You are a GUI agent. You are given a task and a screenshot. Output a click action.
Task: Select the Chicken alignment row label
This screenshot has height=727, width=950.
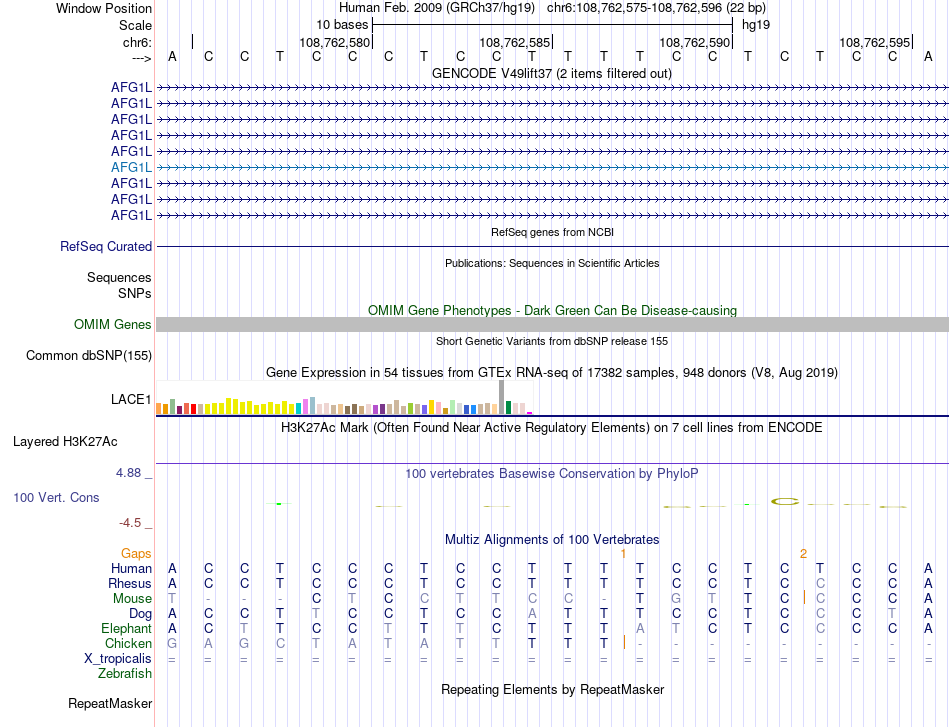128,643
